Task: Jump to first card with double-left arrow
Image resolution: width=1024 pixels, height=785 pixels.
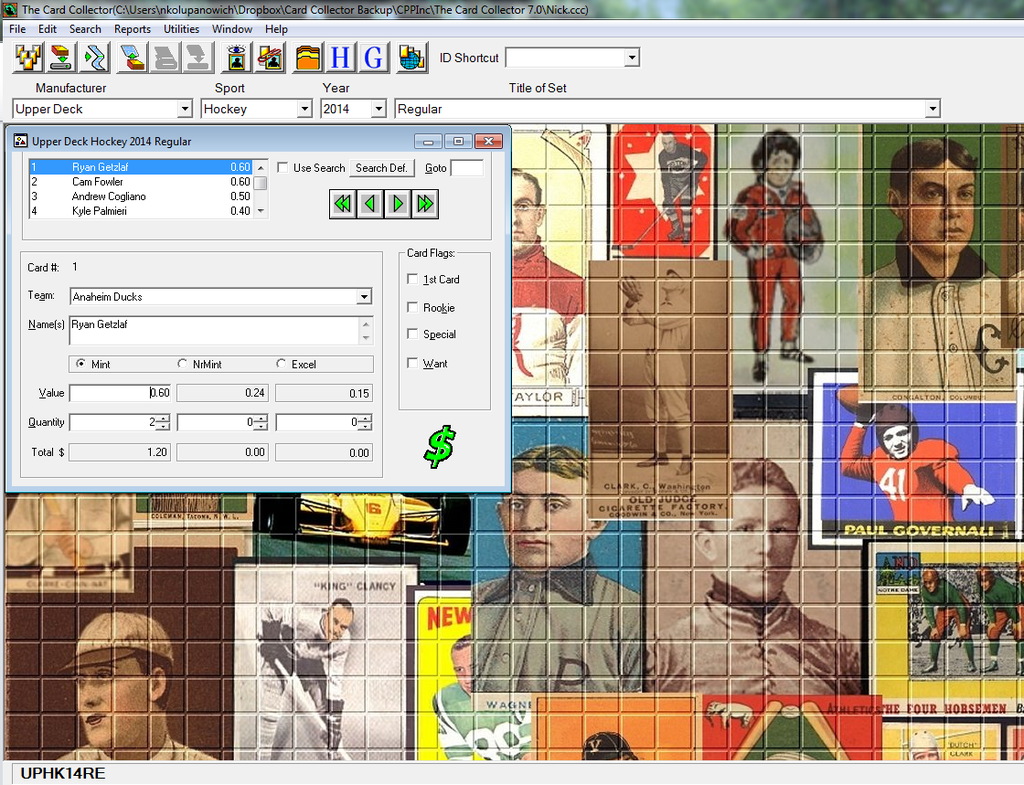Action: (x=343, y=204)
